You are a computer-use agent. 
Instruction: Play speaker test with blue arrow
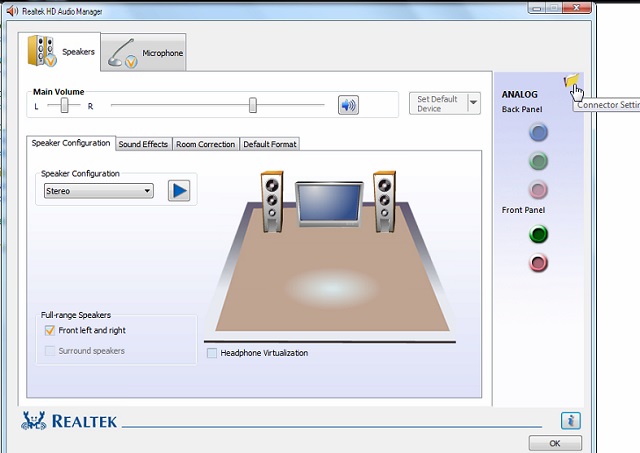[179, 190]
